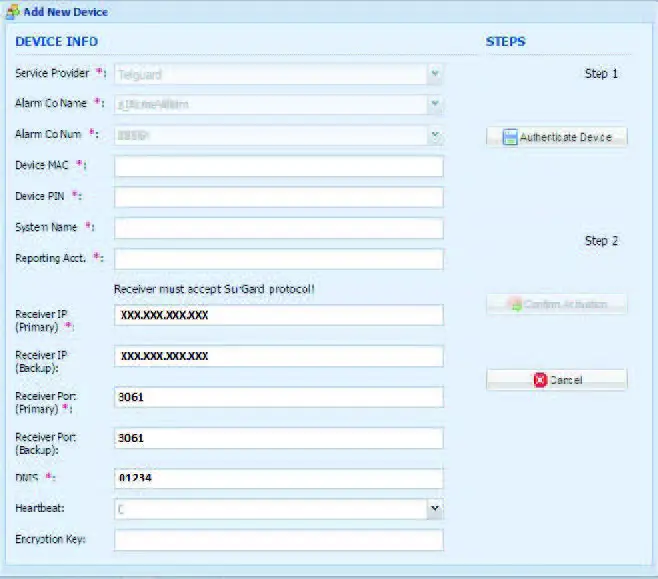The width and height of the screenshot is (658, 579).
Task: Focus the Device MAC input field
Action: pos(279,166)
